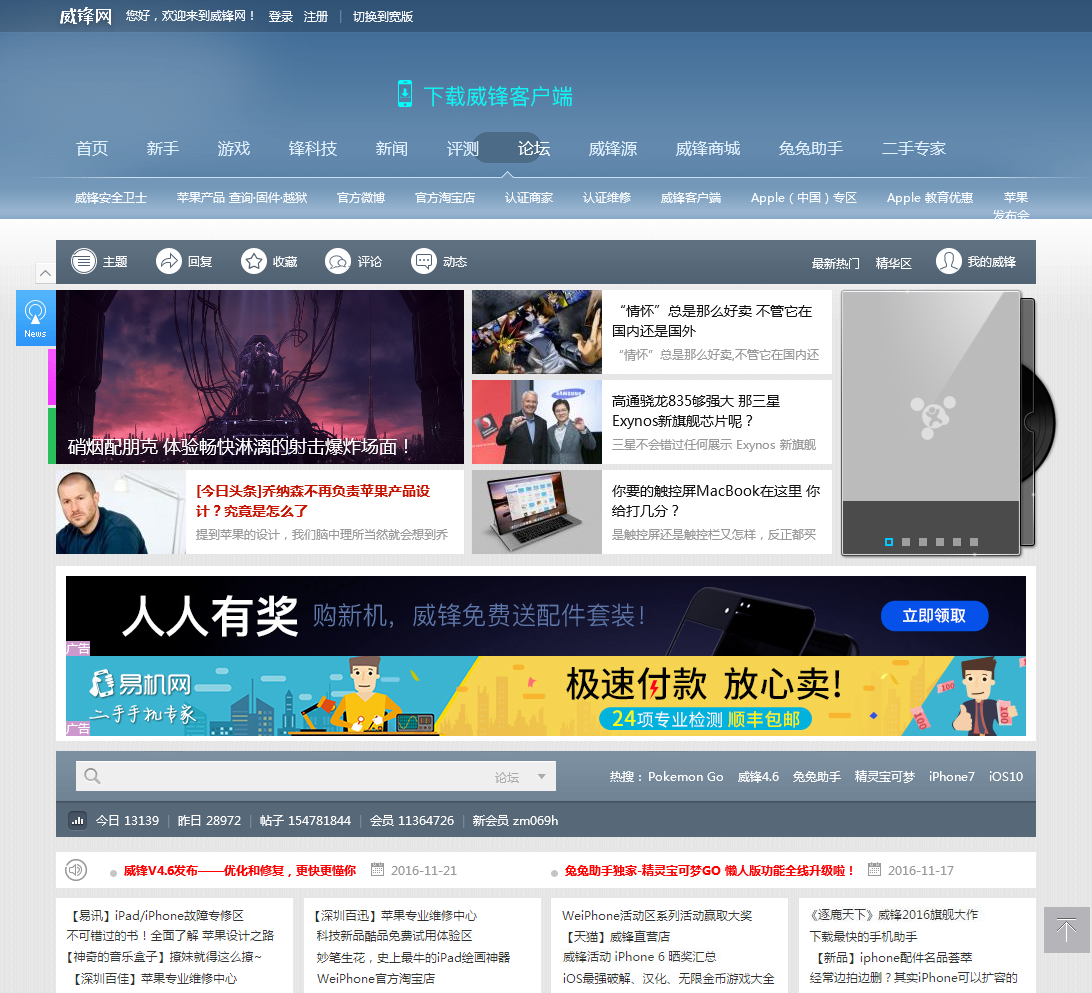Open 认证维修 sub-navigation link
Viewport: 1092px width, 993px height.
pyautogui.click(x=607, y=198)
